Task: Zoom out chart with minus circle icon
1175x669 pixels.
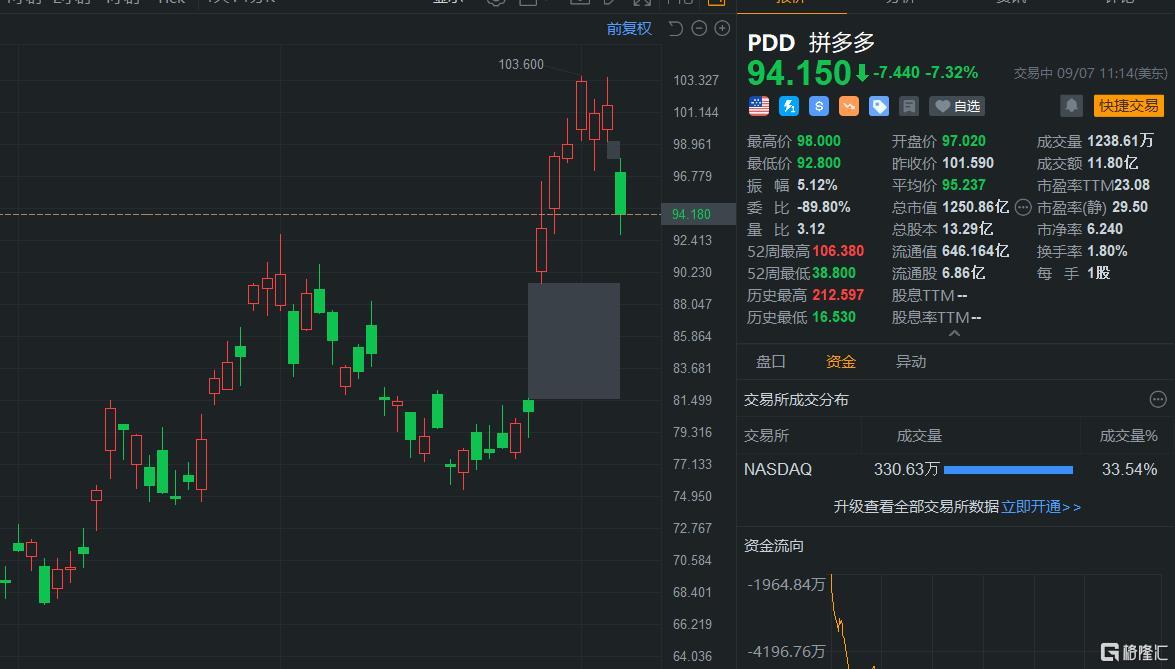Action: point(699,28)
